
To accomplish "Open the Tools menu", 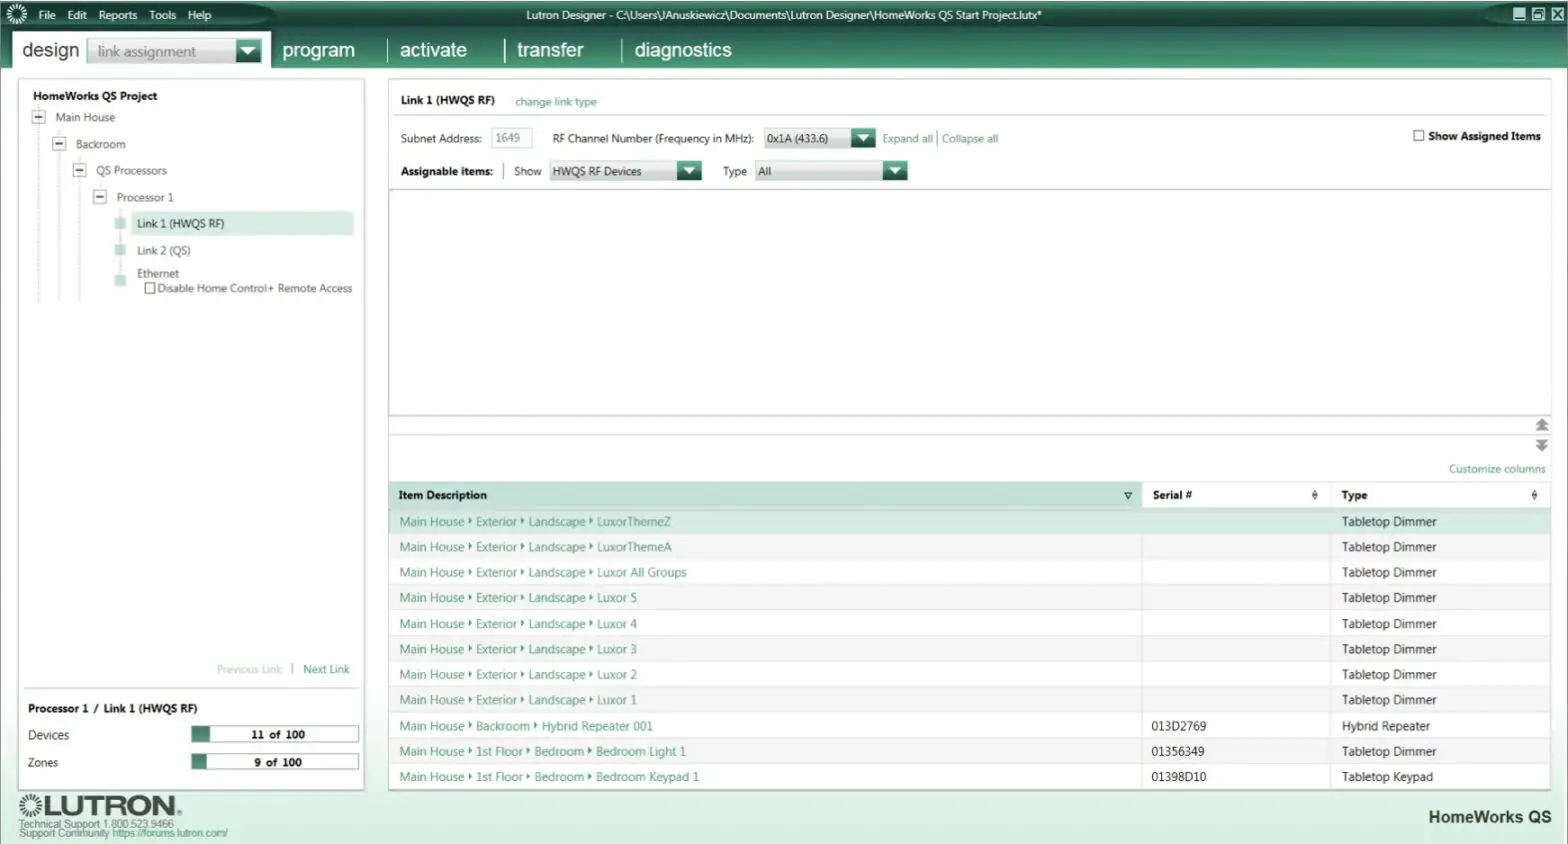I will pos(162,15).
